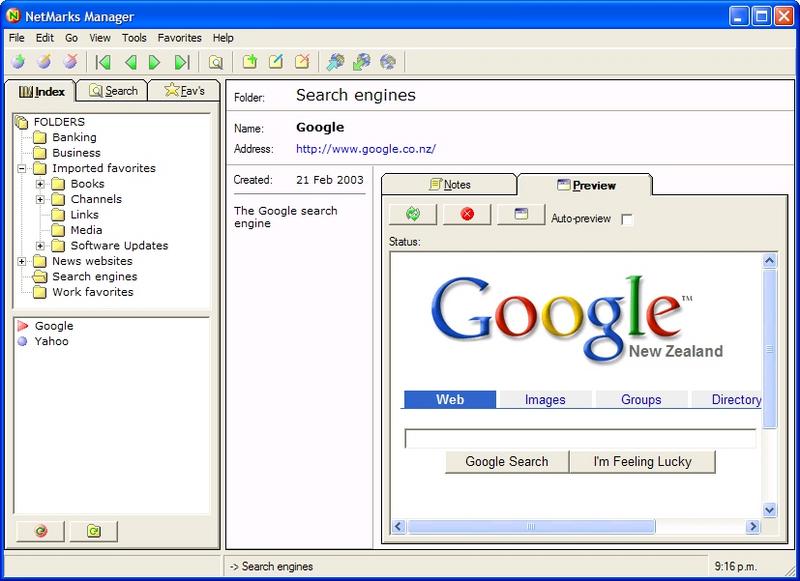Open the Go menu

point(71,38)
